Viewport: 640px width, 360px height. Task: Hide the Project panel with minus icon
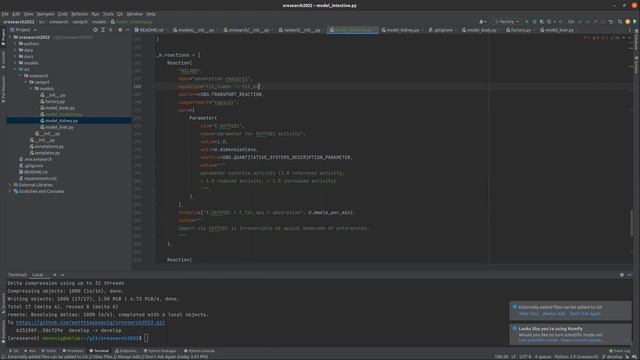pyautogui.click(x=128, y=30)
